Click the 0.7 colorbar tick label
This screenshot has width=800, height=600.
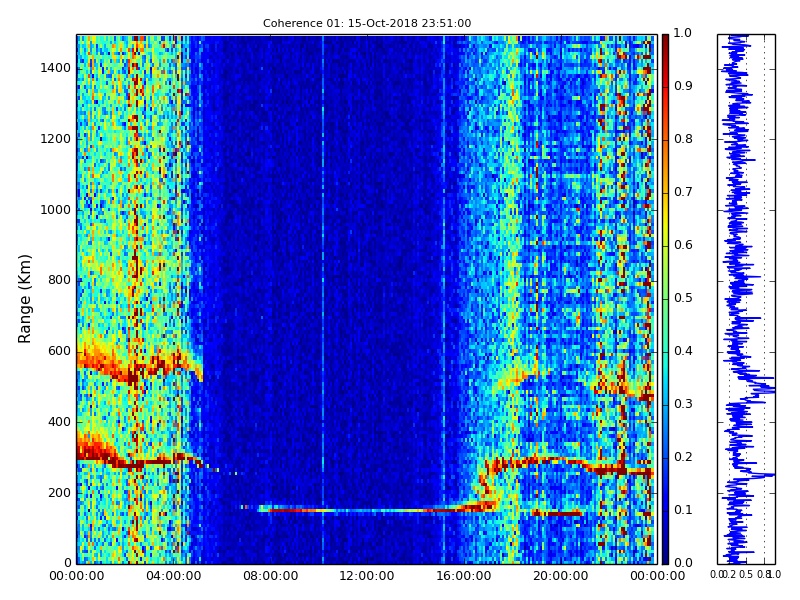coord(683,192)
